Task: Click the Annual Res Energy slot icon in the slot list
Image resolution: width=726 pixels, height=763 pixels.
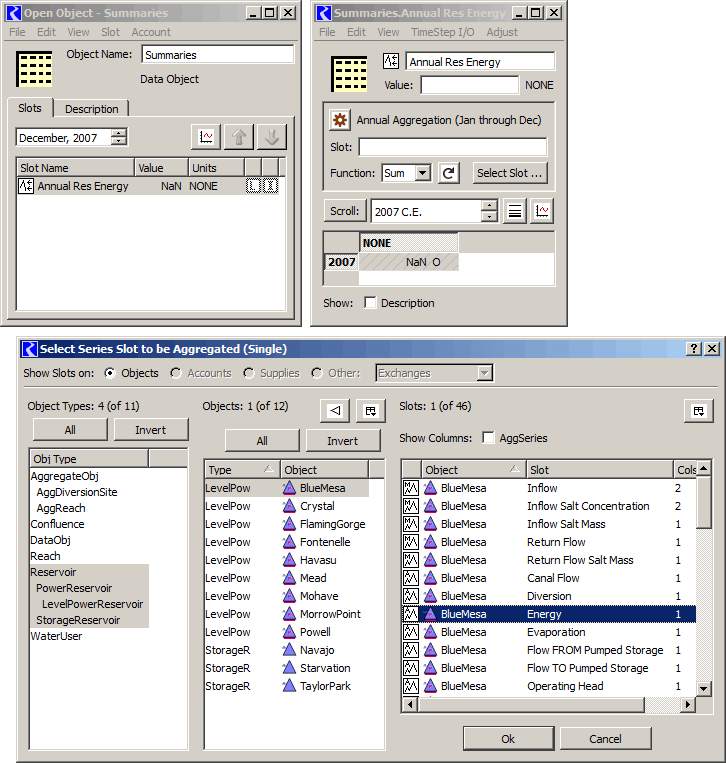Action: coord(26,186)
